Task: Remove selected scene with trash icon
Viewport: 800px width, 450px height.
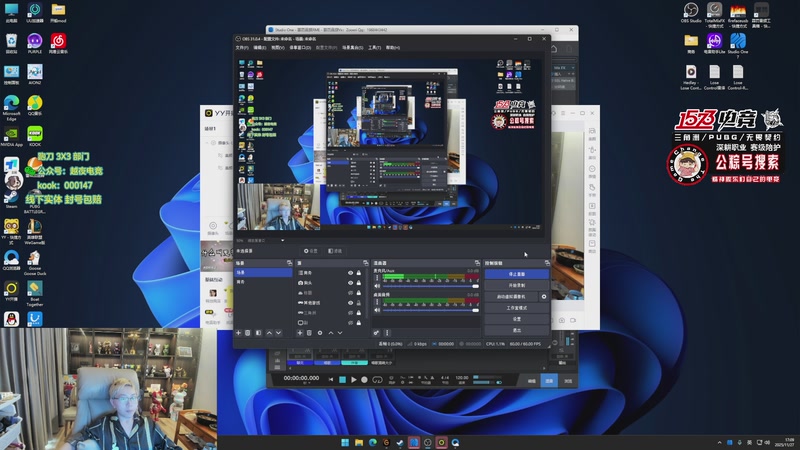Action: coord(247,333)
